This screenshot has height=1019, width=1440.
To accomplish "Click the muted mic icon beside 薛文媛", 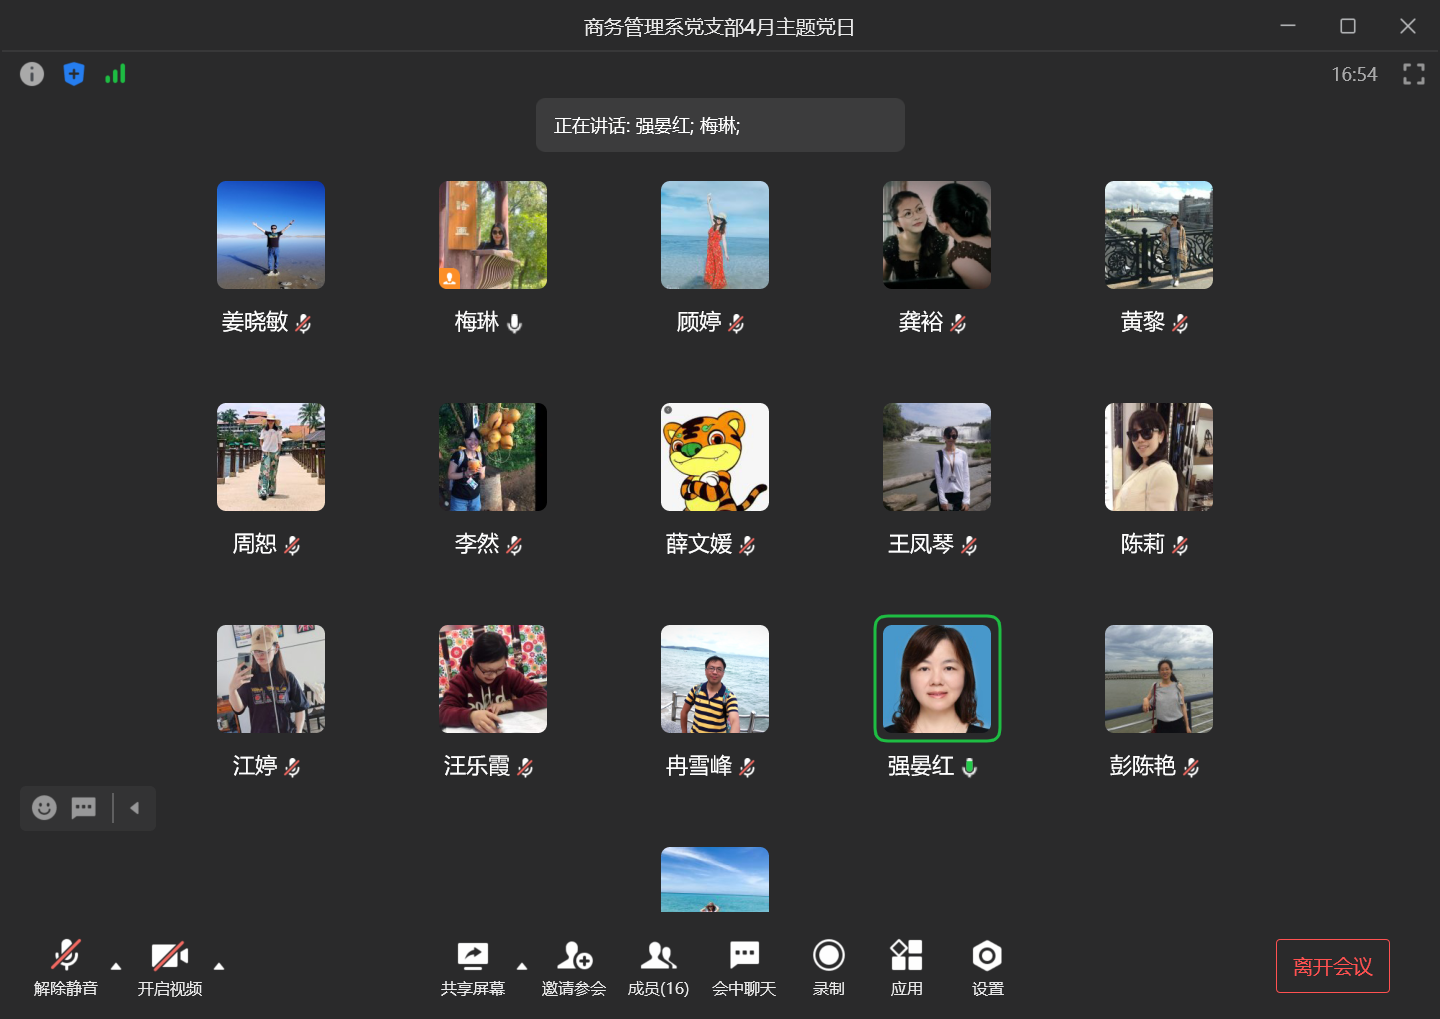I will [747, 545].
